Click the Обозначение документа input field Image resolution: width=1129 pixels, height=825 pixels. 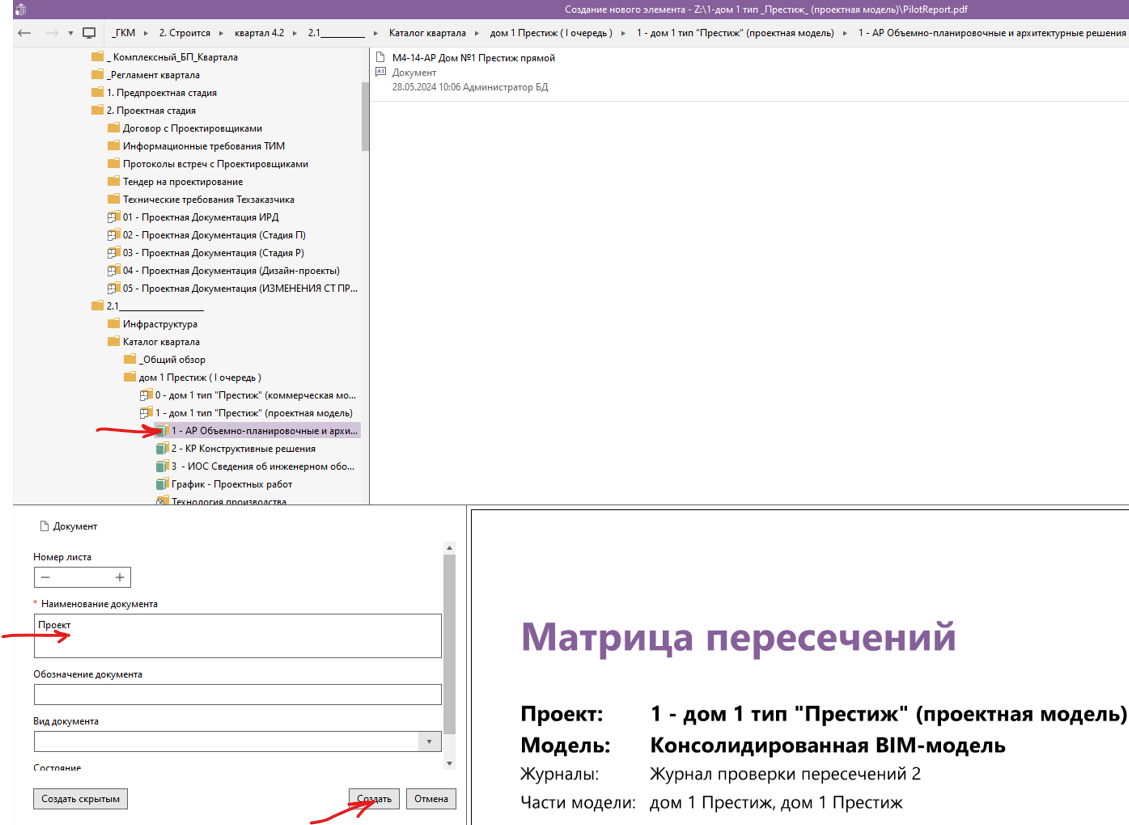(x=237, y=694)
